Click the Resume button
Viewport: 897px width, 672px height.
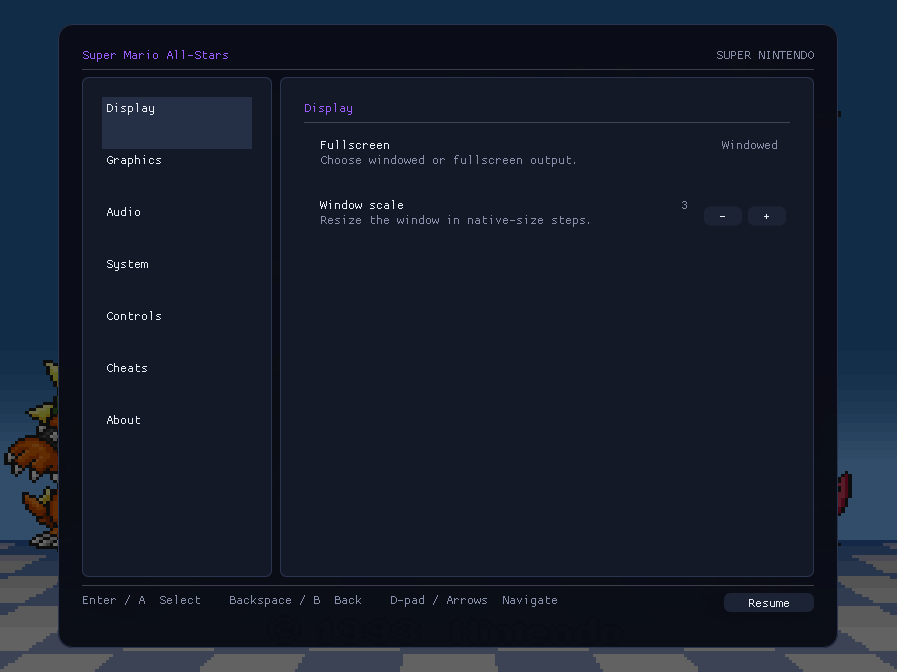point(768,603)
